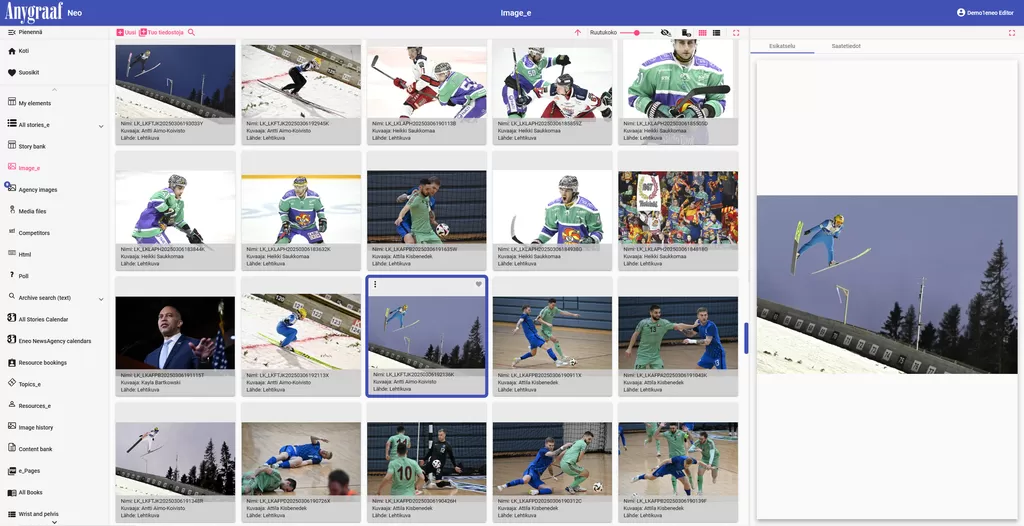Expand Archive search (text) chevron
Viewport: 1024px width, 526px height.
click(x=101, y=299)
